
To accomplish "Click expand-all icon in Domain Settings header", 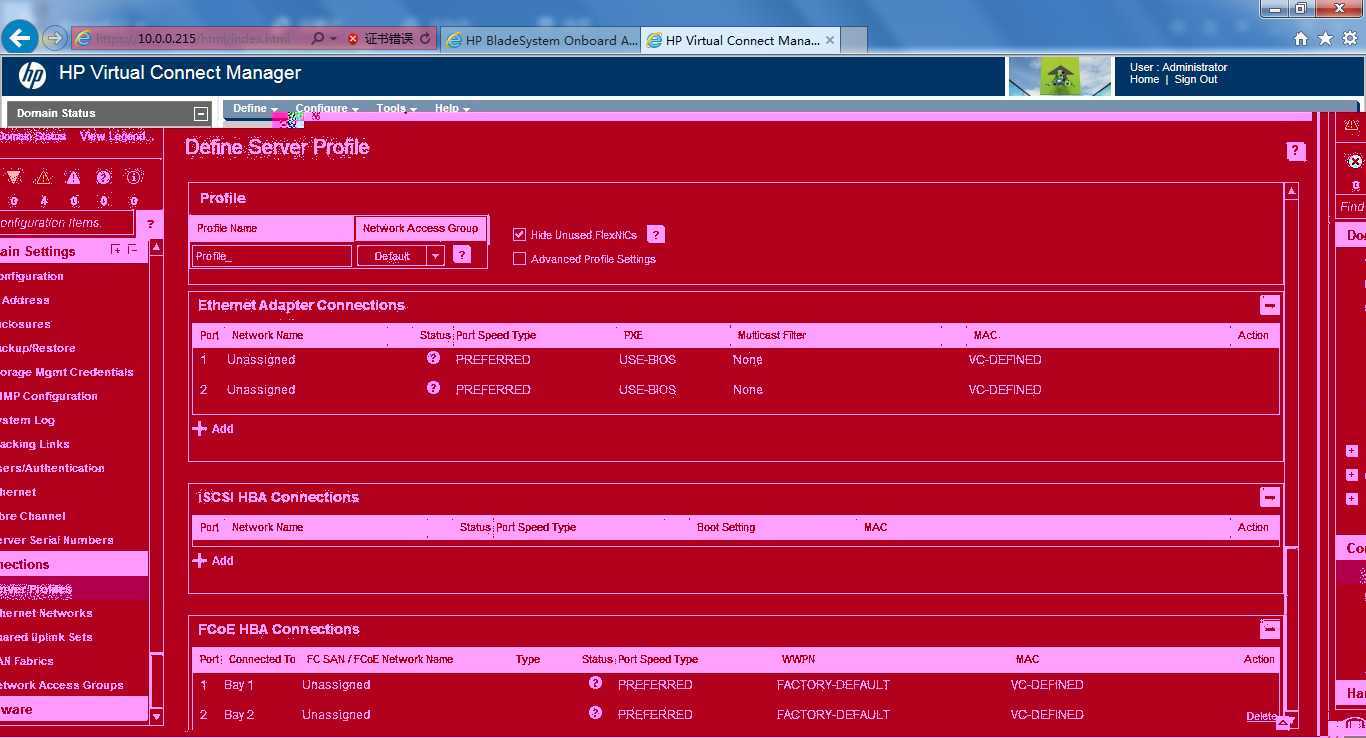I will pyautogui.click(x=116, y=250).
